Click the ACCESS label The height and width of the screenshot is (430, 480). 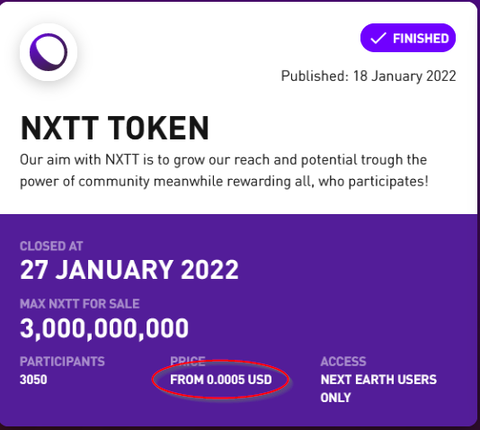pyautogui.click(x=343, y=362)
